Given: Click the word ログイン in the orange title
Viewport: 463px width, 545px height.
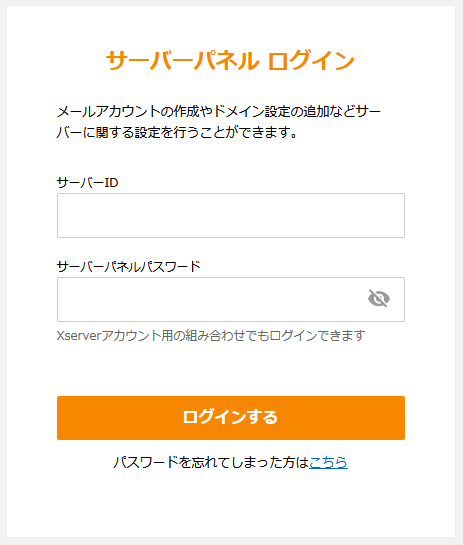Looking at the screenshot, I should 311,60.
